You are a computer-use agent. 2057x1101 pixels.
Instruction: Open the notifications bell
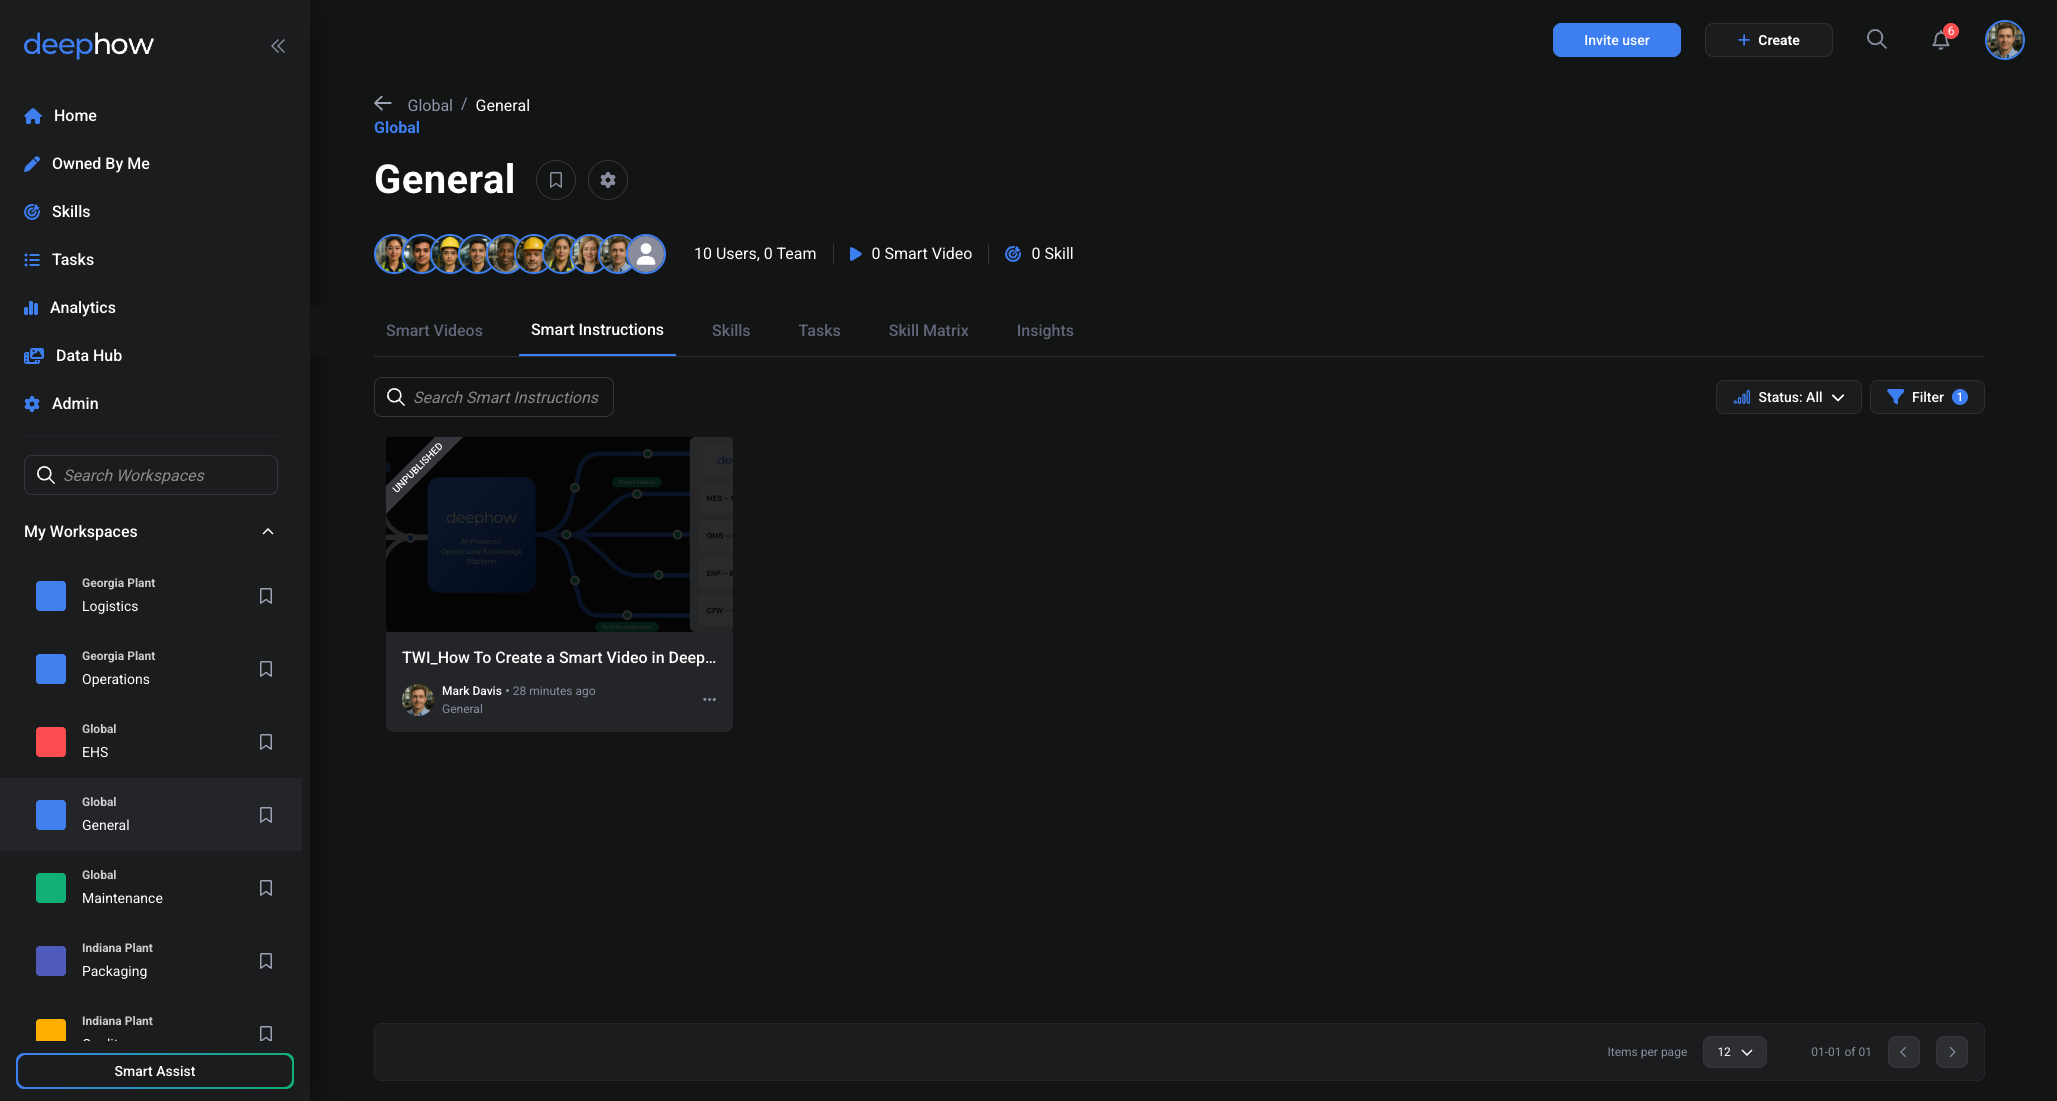point(1940,40)
